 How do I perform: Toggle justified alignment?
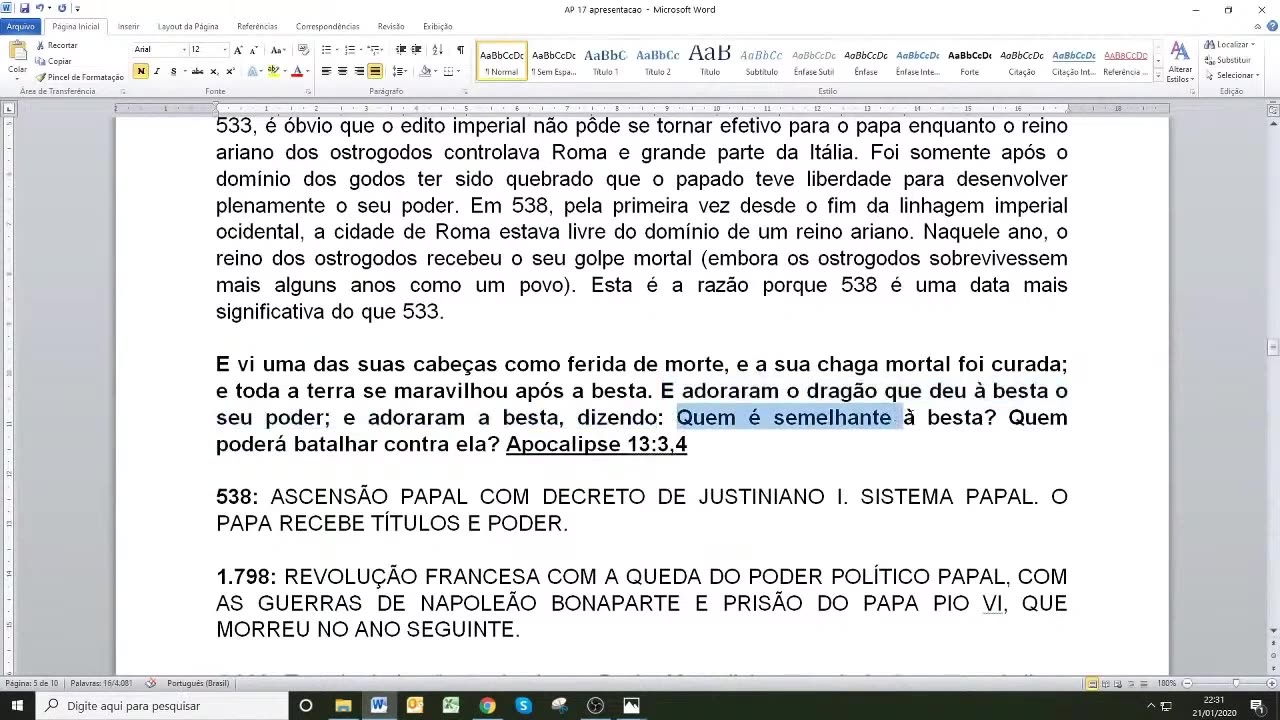[x=375, y=71]
